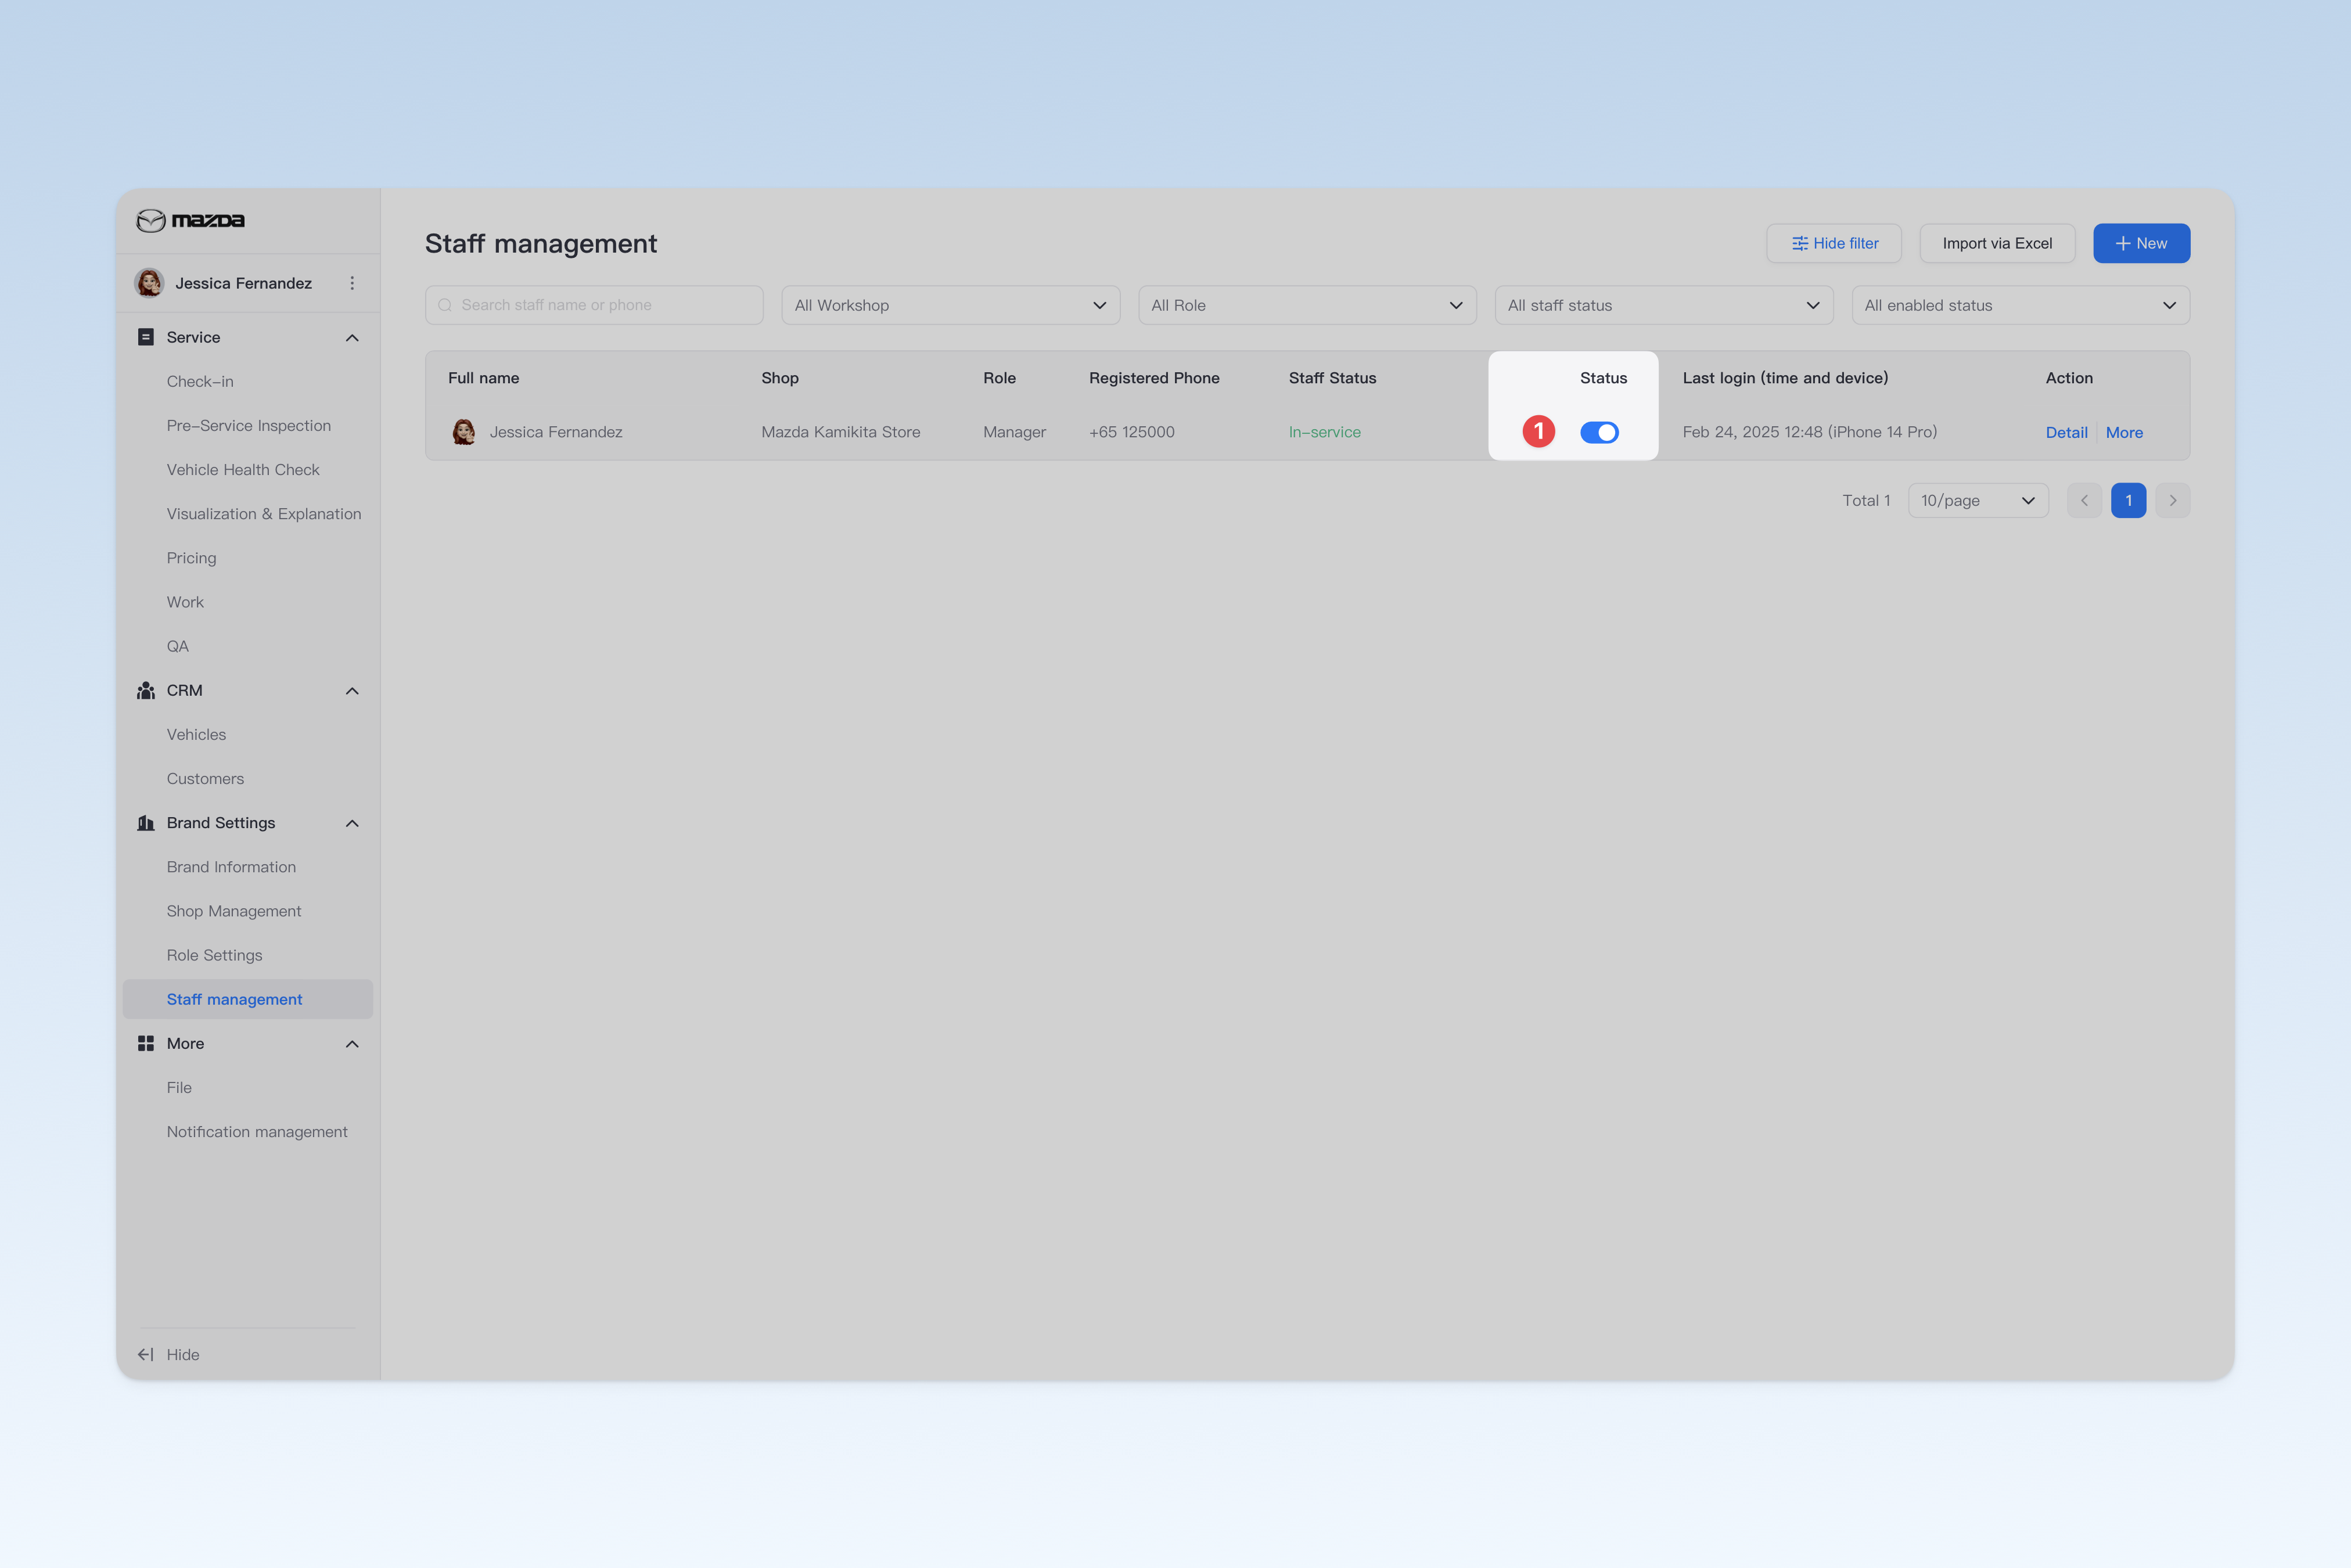This screenshot has width=2351, height=1568.
Task: Go to next page with the right arrow
Action: [2173, 500]
